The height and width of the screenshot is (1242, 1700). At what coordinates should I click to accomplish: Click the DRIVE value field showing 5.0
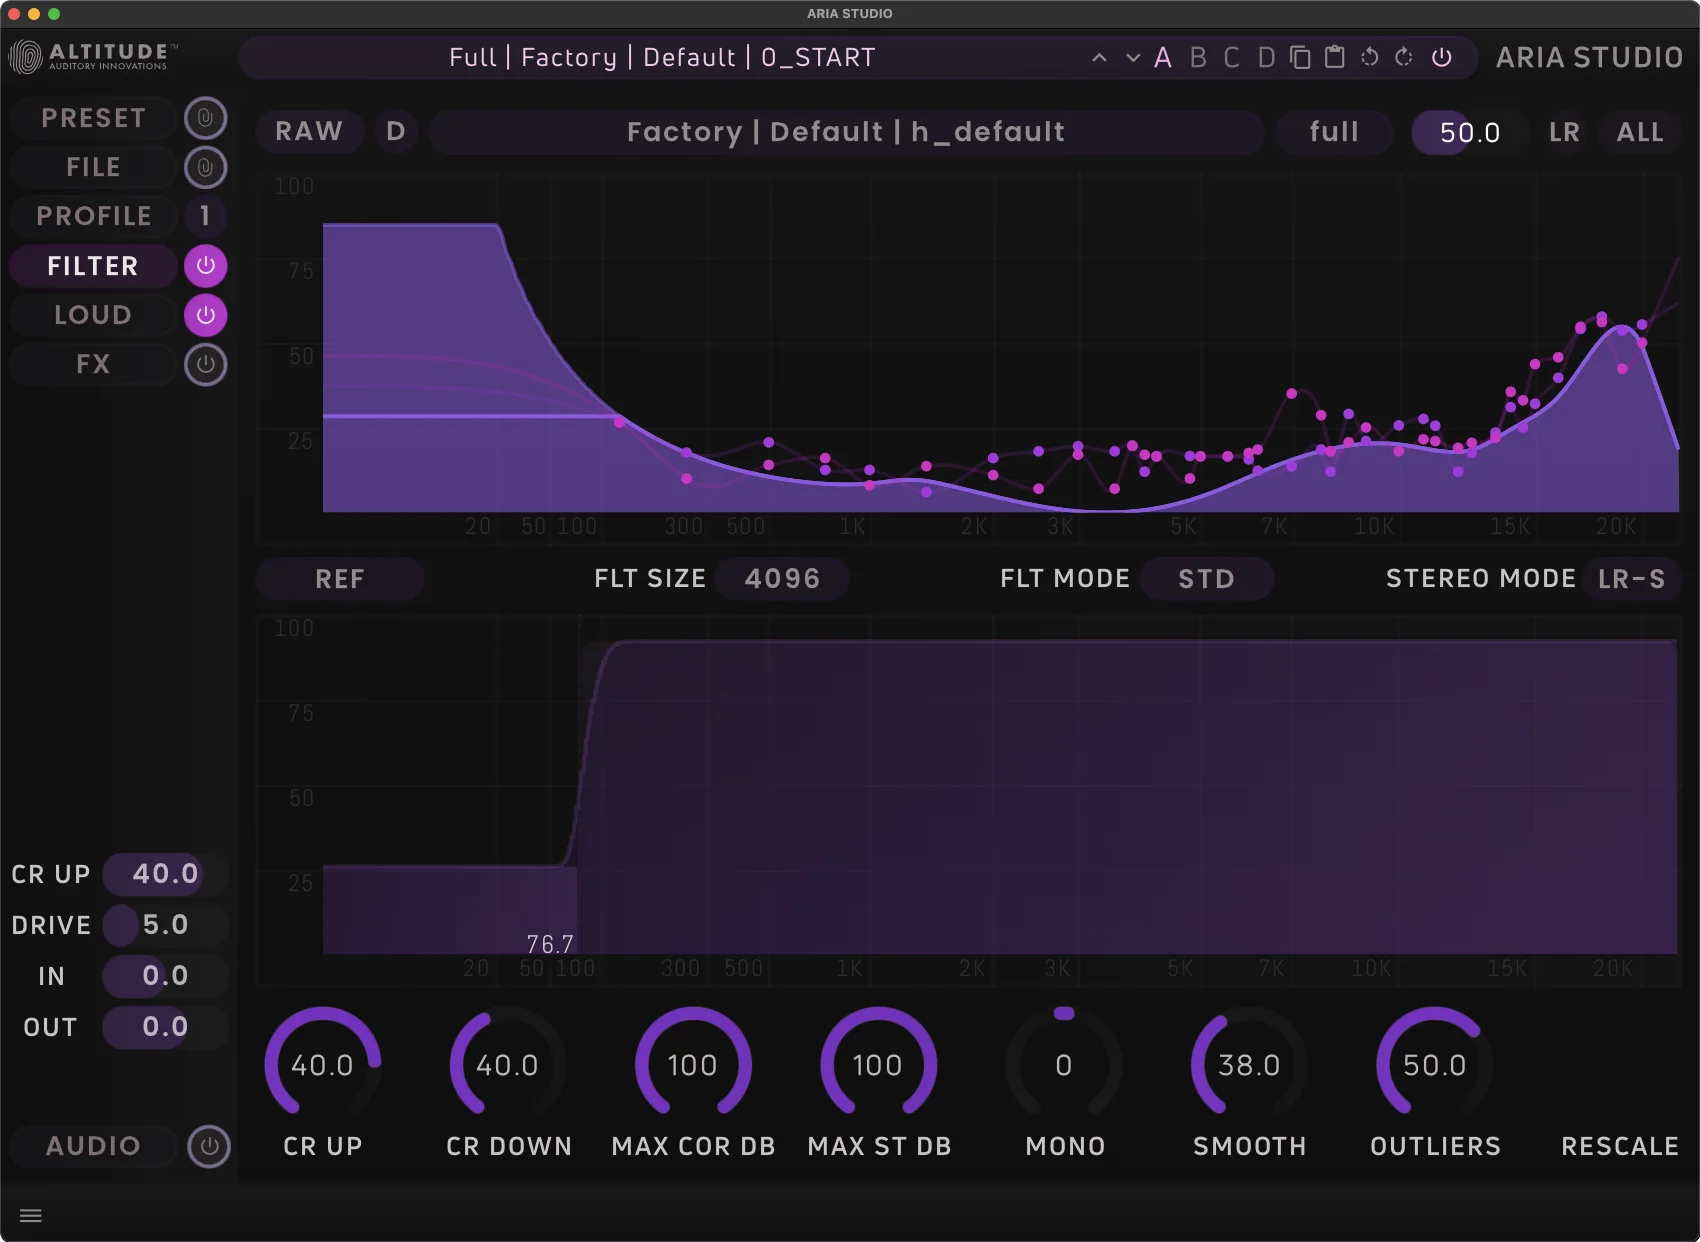click(x=163, y=925)
